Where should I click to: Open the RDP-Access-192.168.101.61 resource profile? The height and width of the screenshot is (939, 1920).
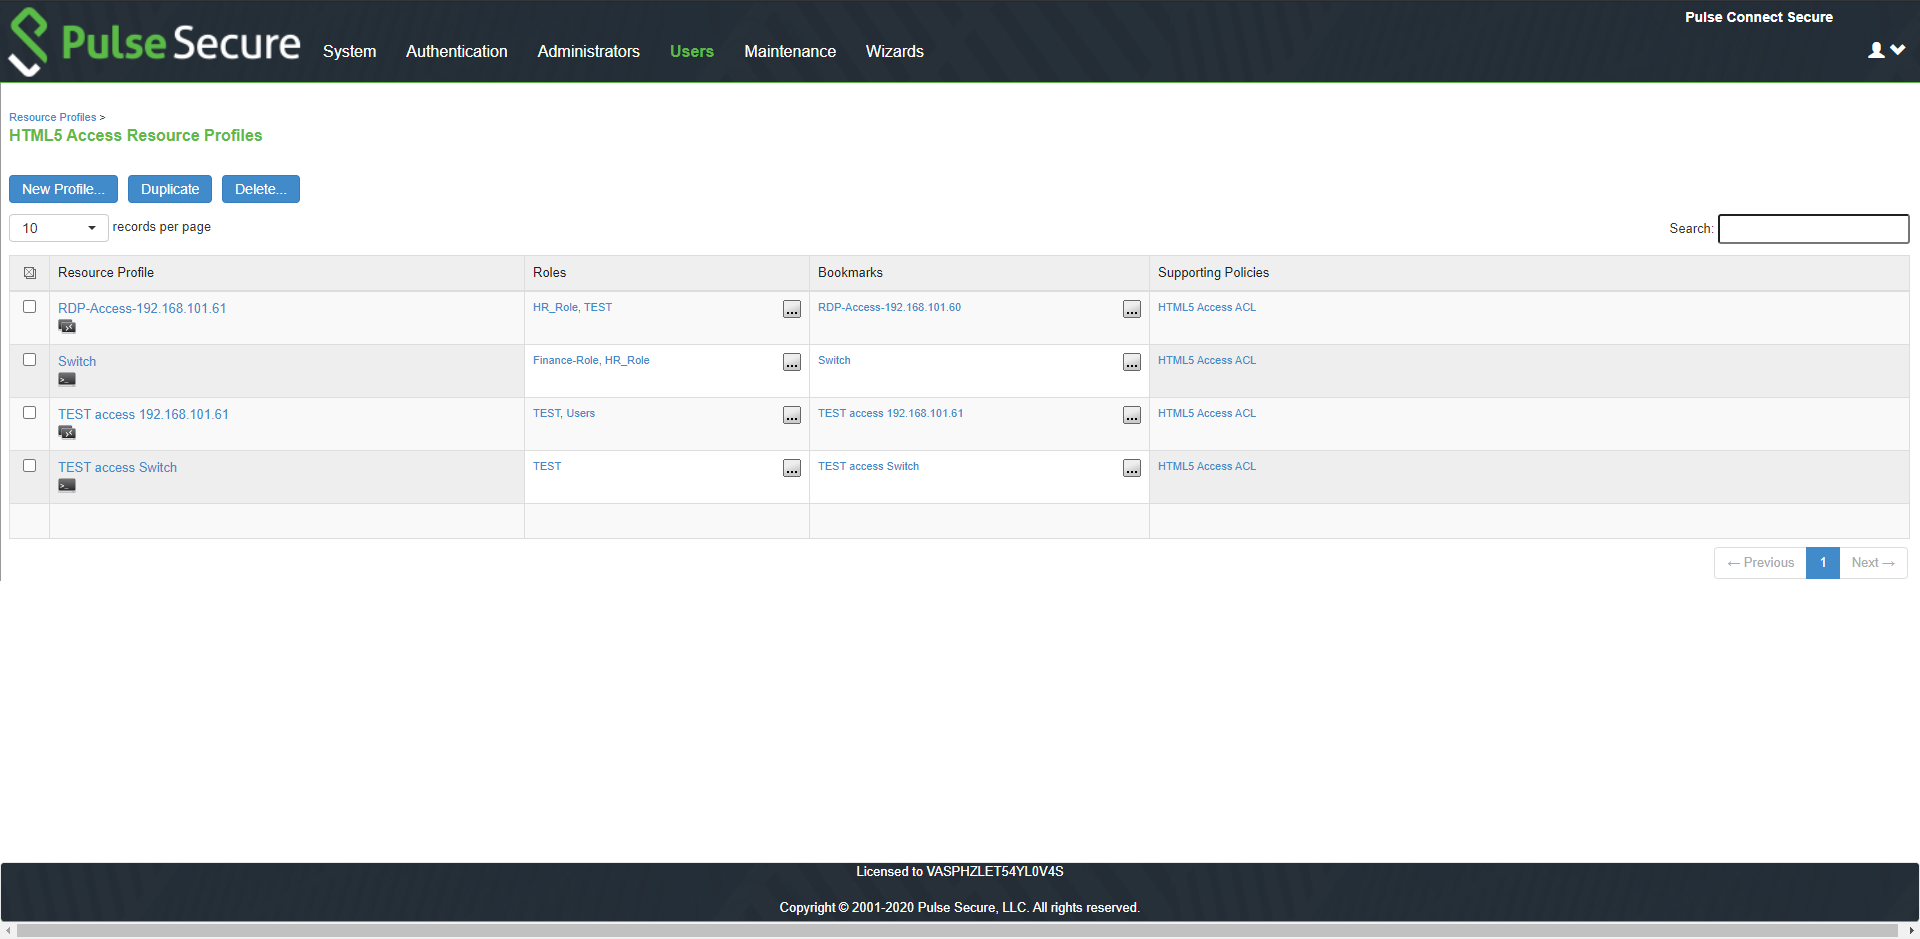pyautogui.click(x=142, y=308)
